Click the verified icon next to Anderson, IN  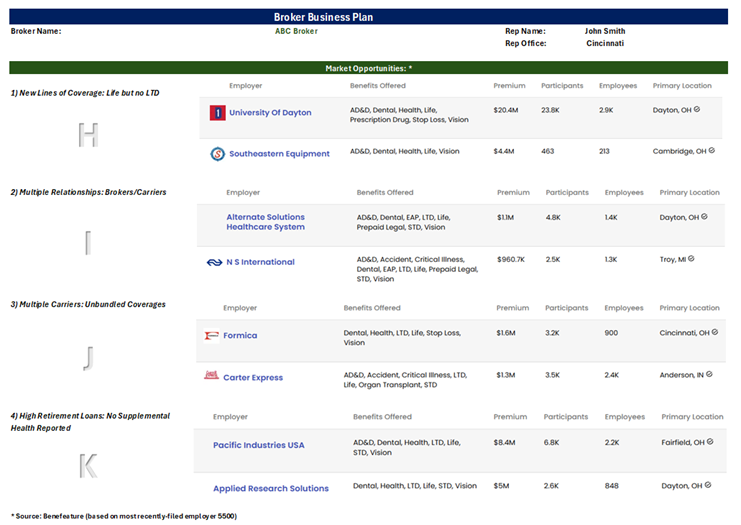pos(709,374)
